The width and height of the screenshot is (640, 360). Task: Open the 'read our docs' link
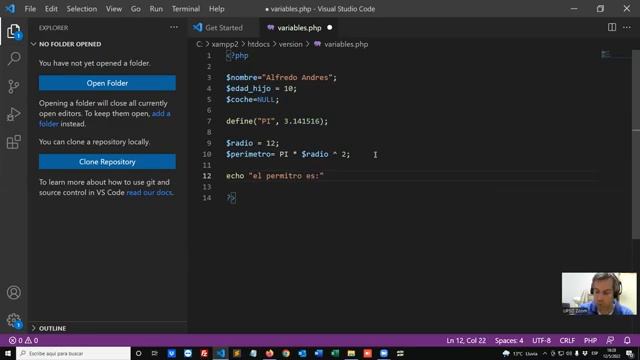point(149,192)
